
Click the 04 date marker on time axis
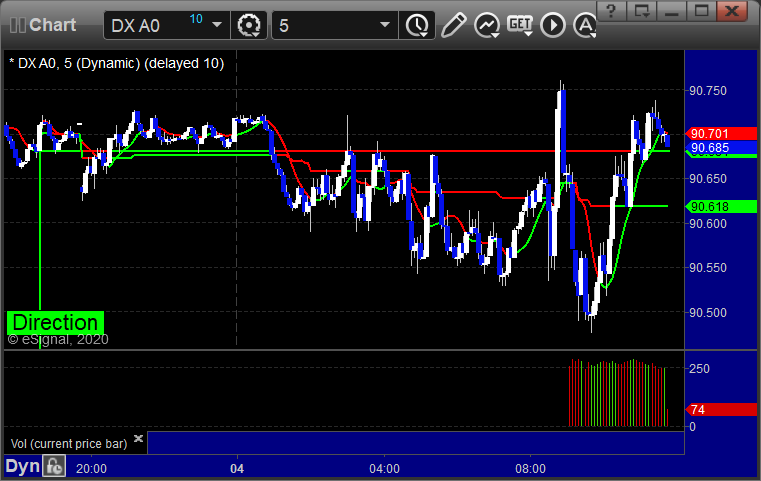pos(237,469)
